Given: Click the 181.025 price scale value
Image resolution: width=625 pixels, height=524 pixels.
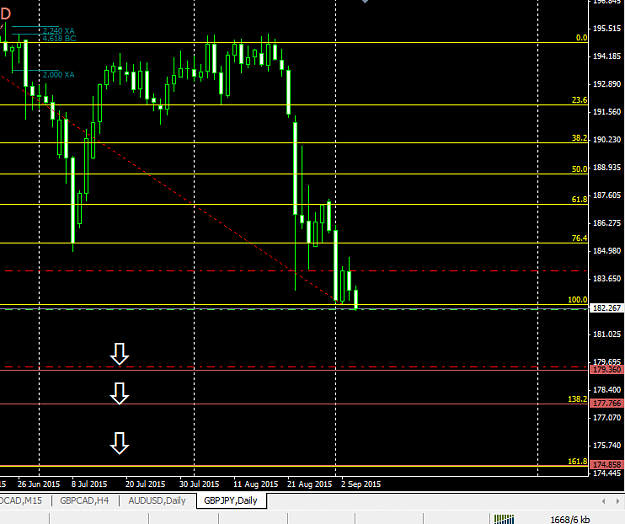Looking at the screenshot, I should [x=607, y=334].
